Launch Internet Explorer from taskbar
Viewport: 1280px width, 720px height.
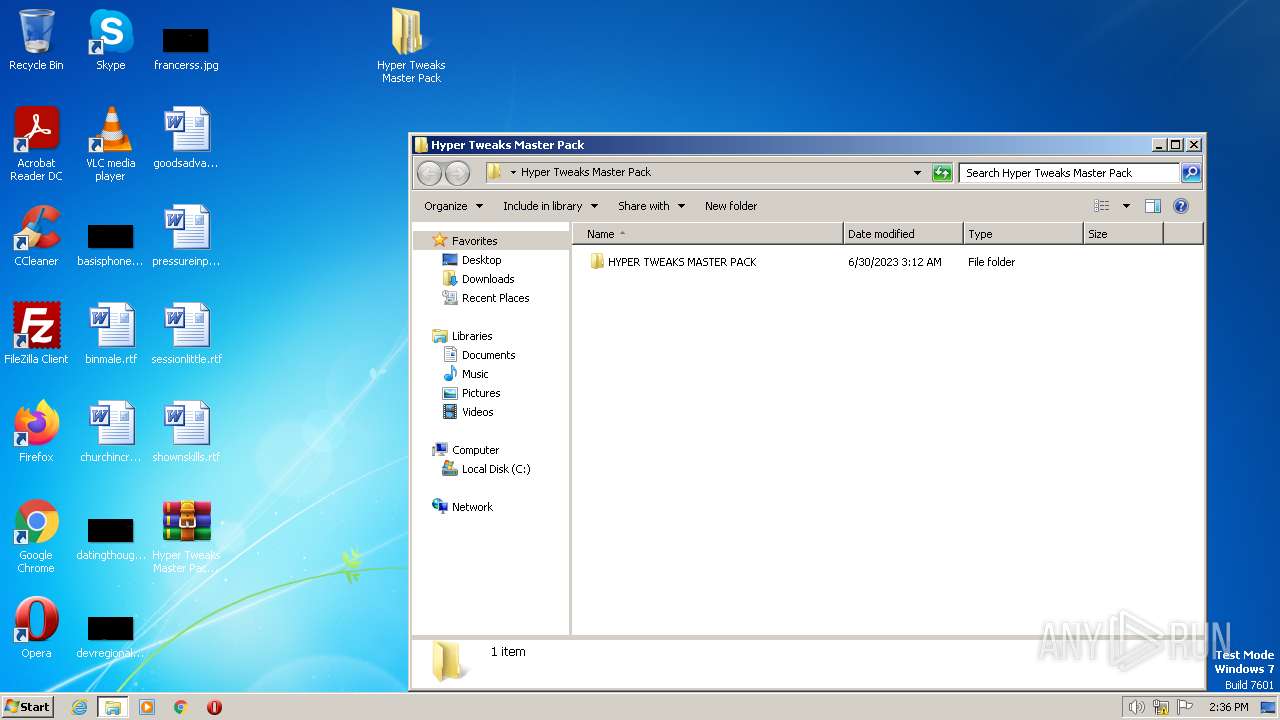(x=79, y=707)
